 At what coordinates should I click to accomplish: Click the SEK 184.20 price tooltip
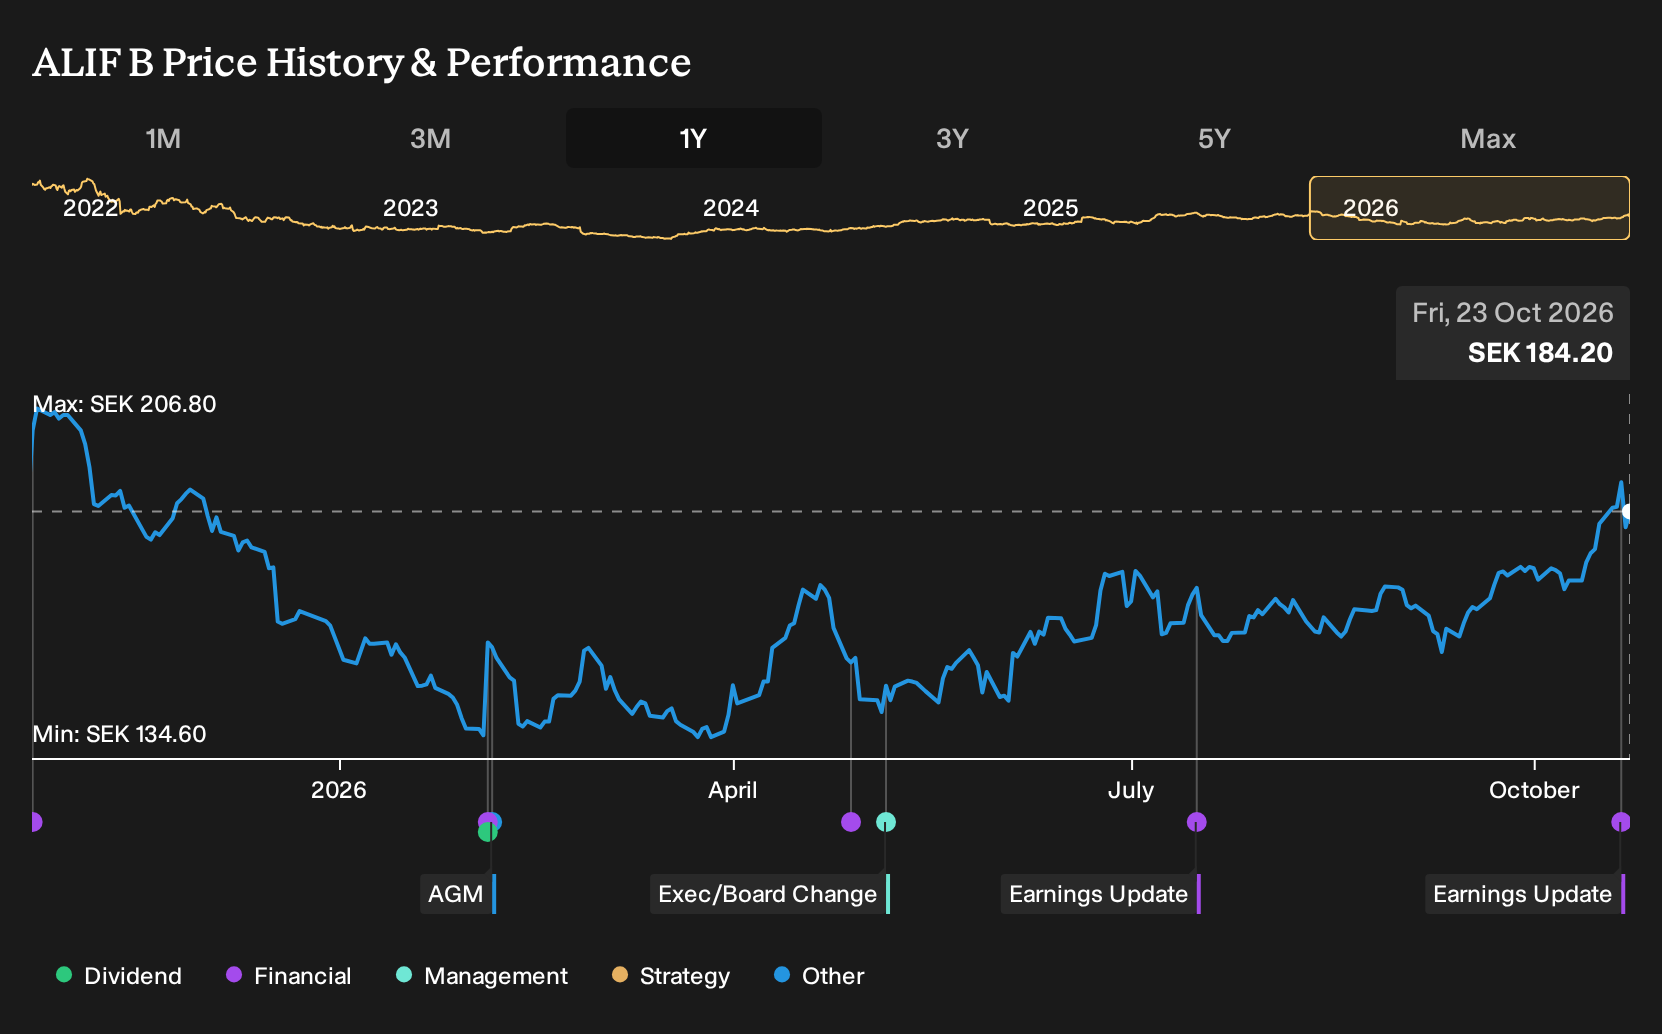(x=1513, y=333)
